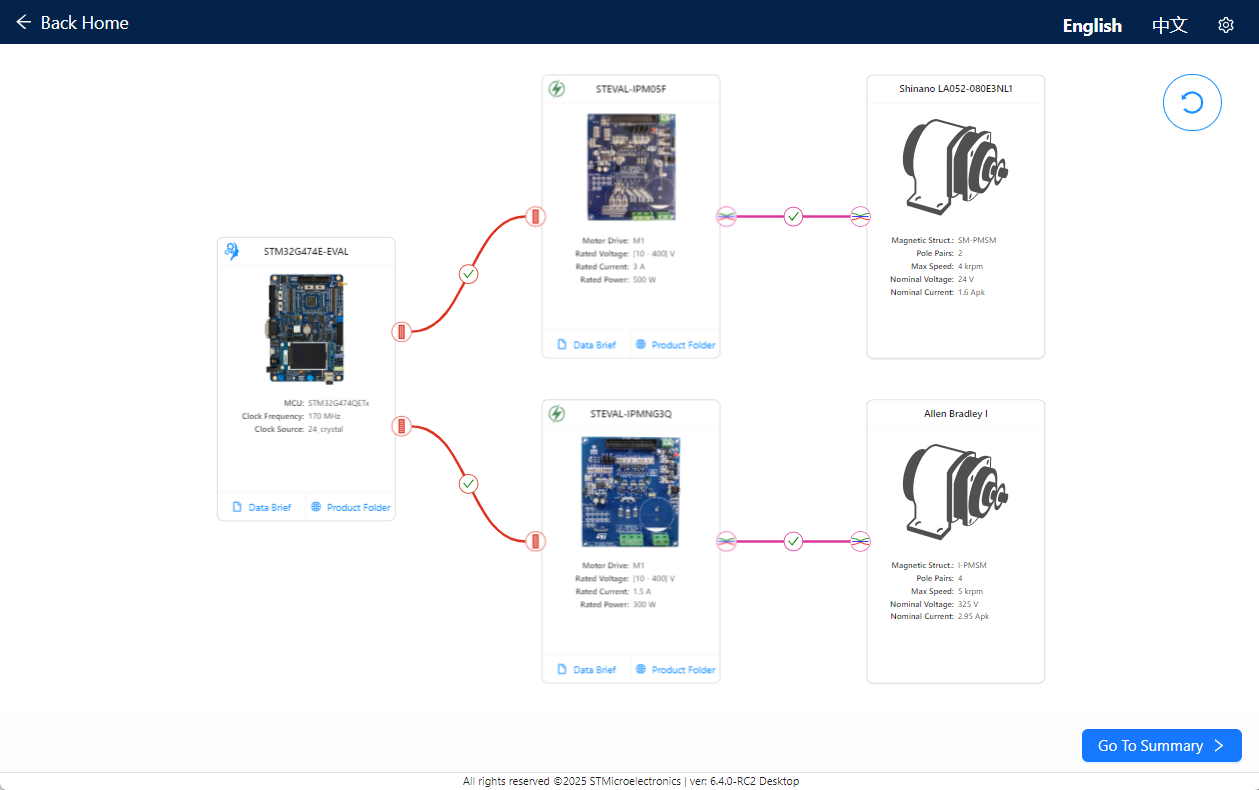The width and height of the screenshot is (1259, 790).
Task: Switch language to English
Action: [x=1092, y=26]
